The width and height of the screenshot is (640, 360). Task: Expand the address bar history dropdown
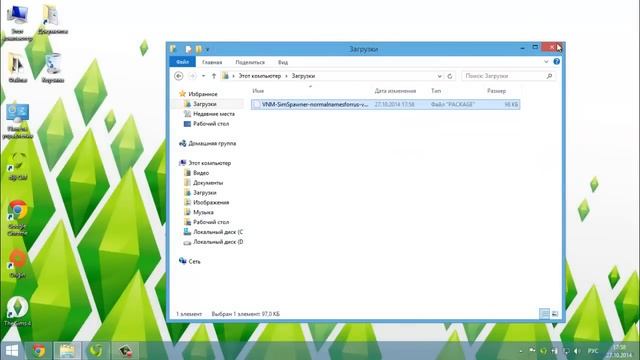[x=439, y=76]
